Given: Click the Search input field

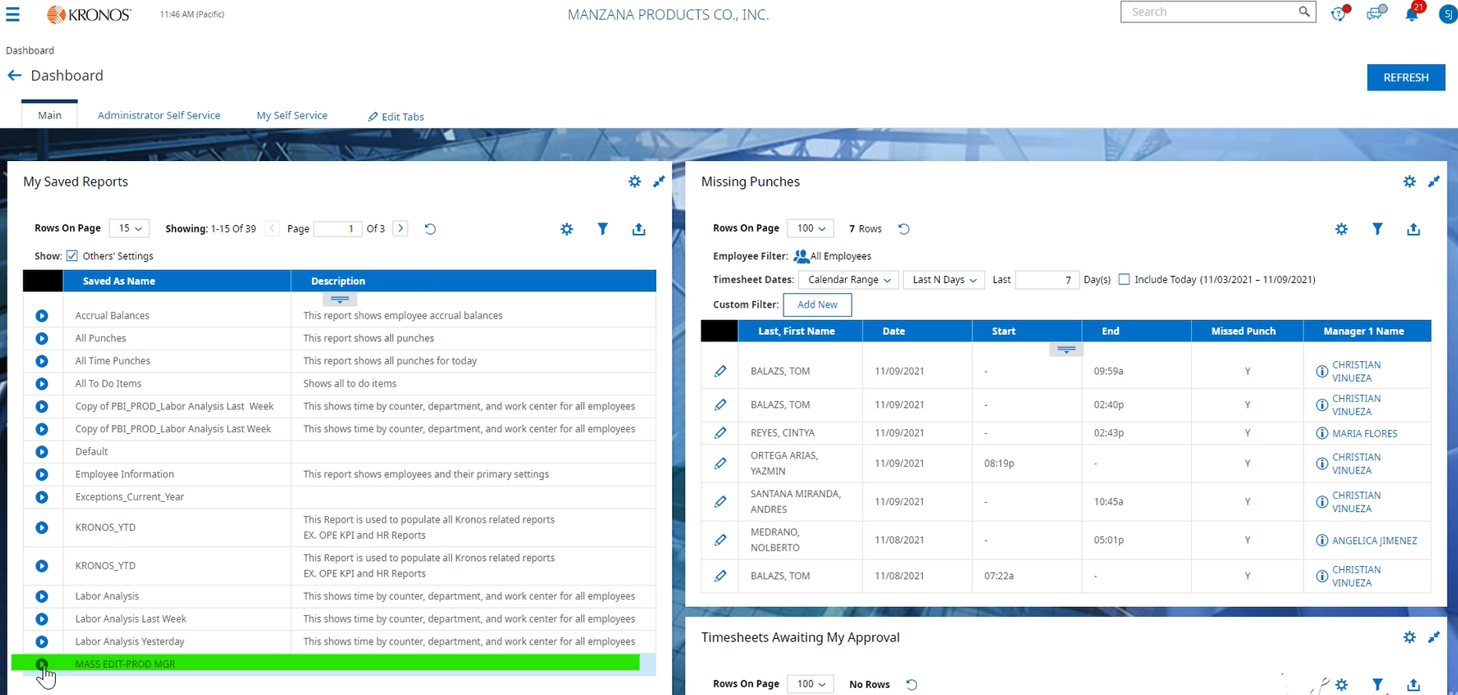Looking at the screenshot, I should coord(1208,12).
